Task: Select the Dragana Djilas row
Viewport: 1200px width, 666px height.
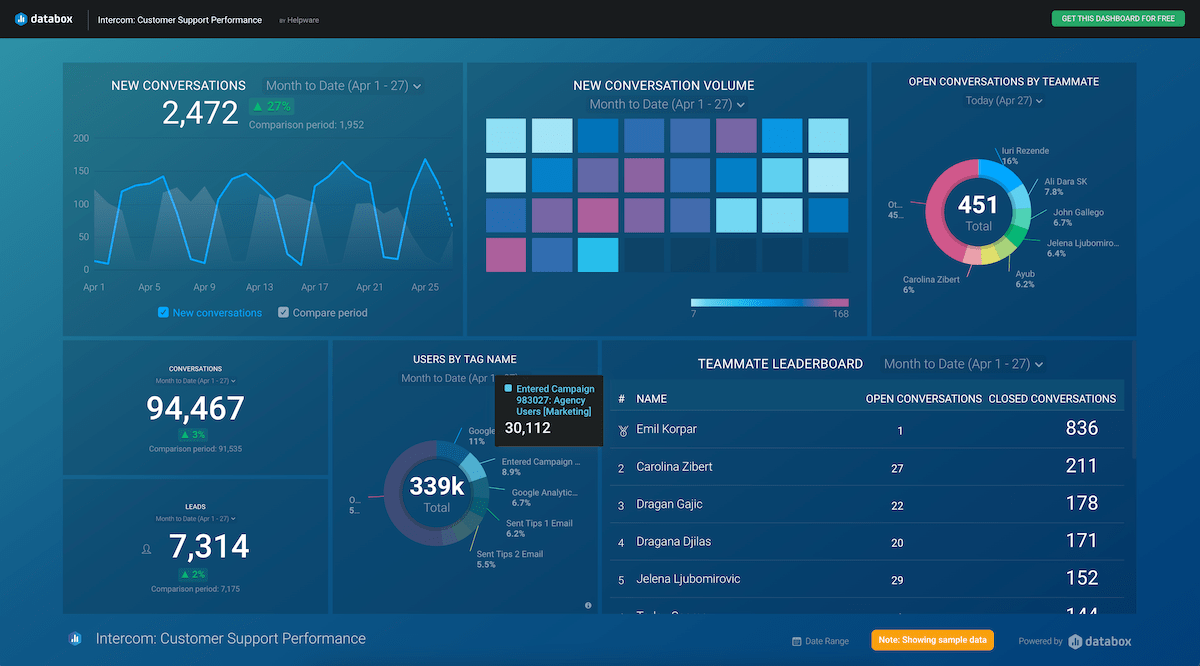Action: pyautogui.click(x=867, y=542)
